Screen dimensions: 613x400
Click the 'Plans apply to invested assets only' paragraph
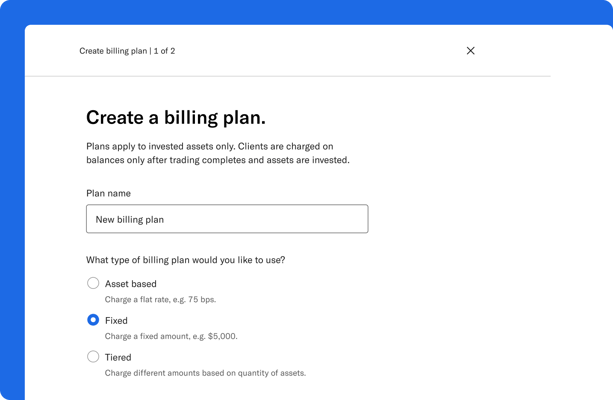218,153
